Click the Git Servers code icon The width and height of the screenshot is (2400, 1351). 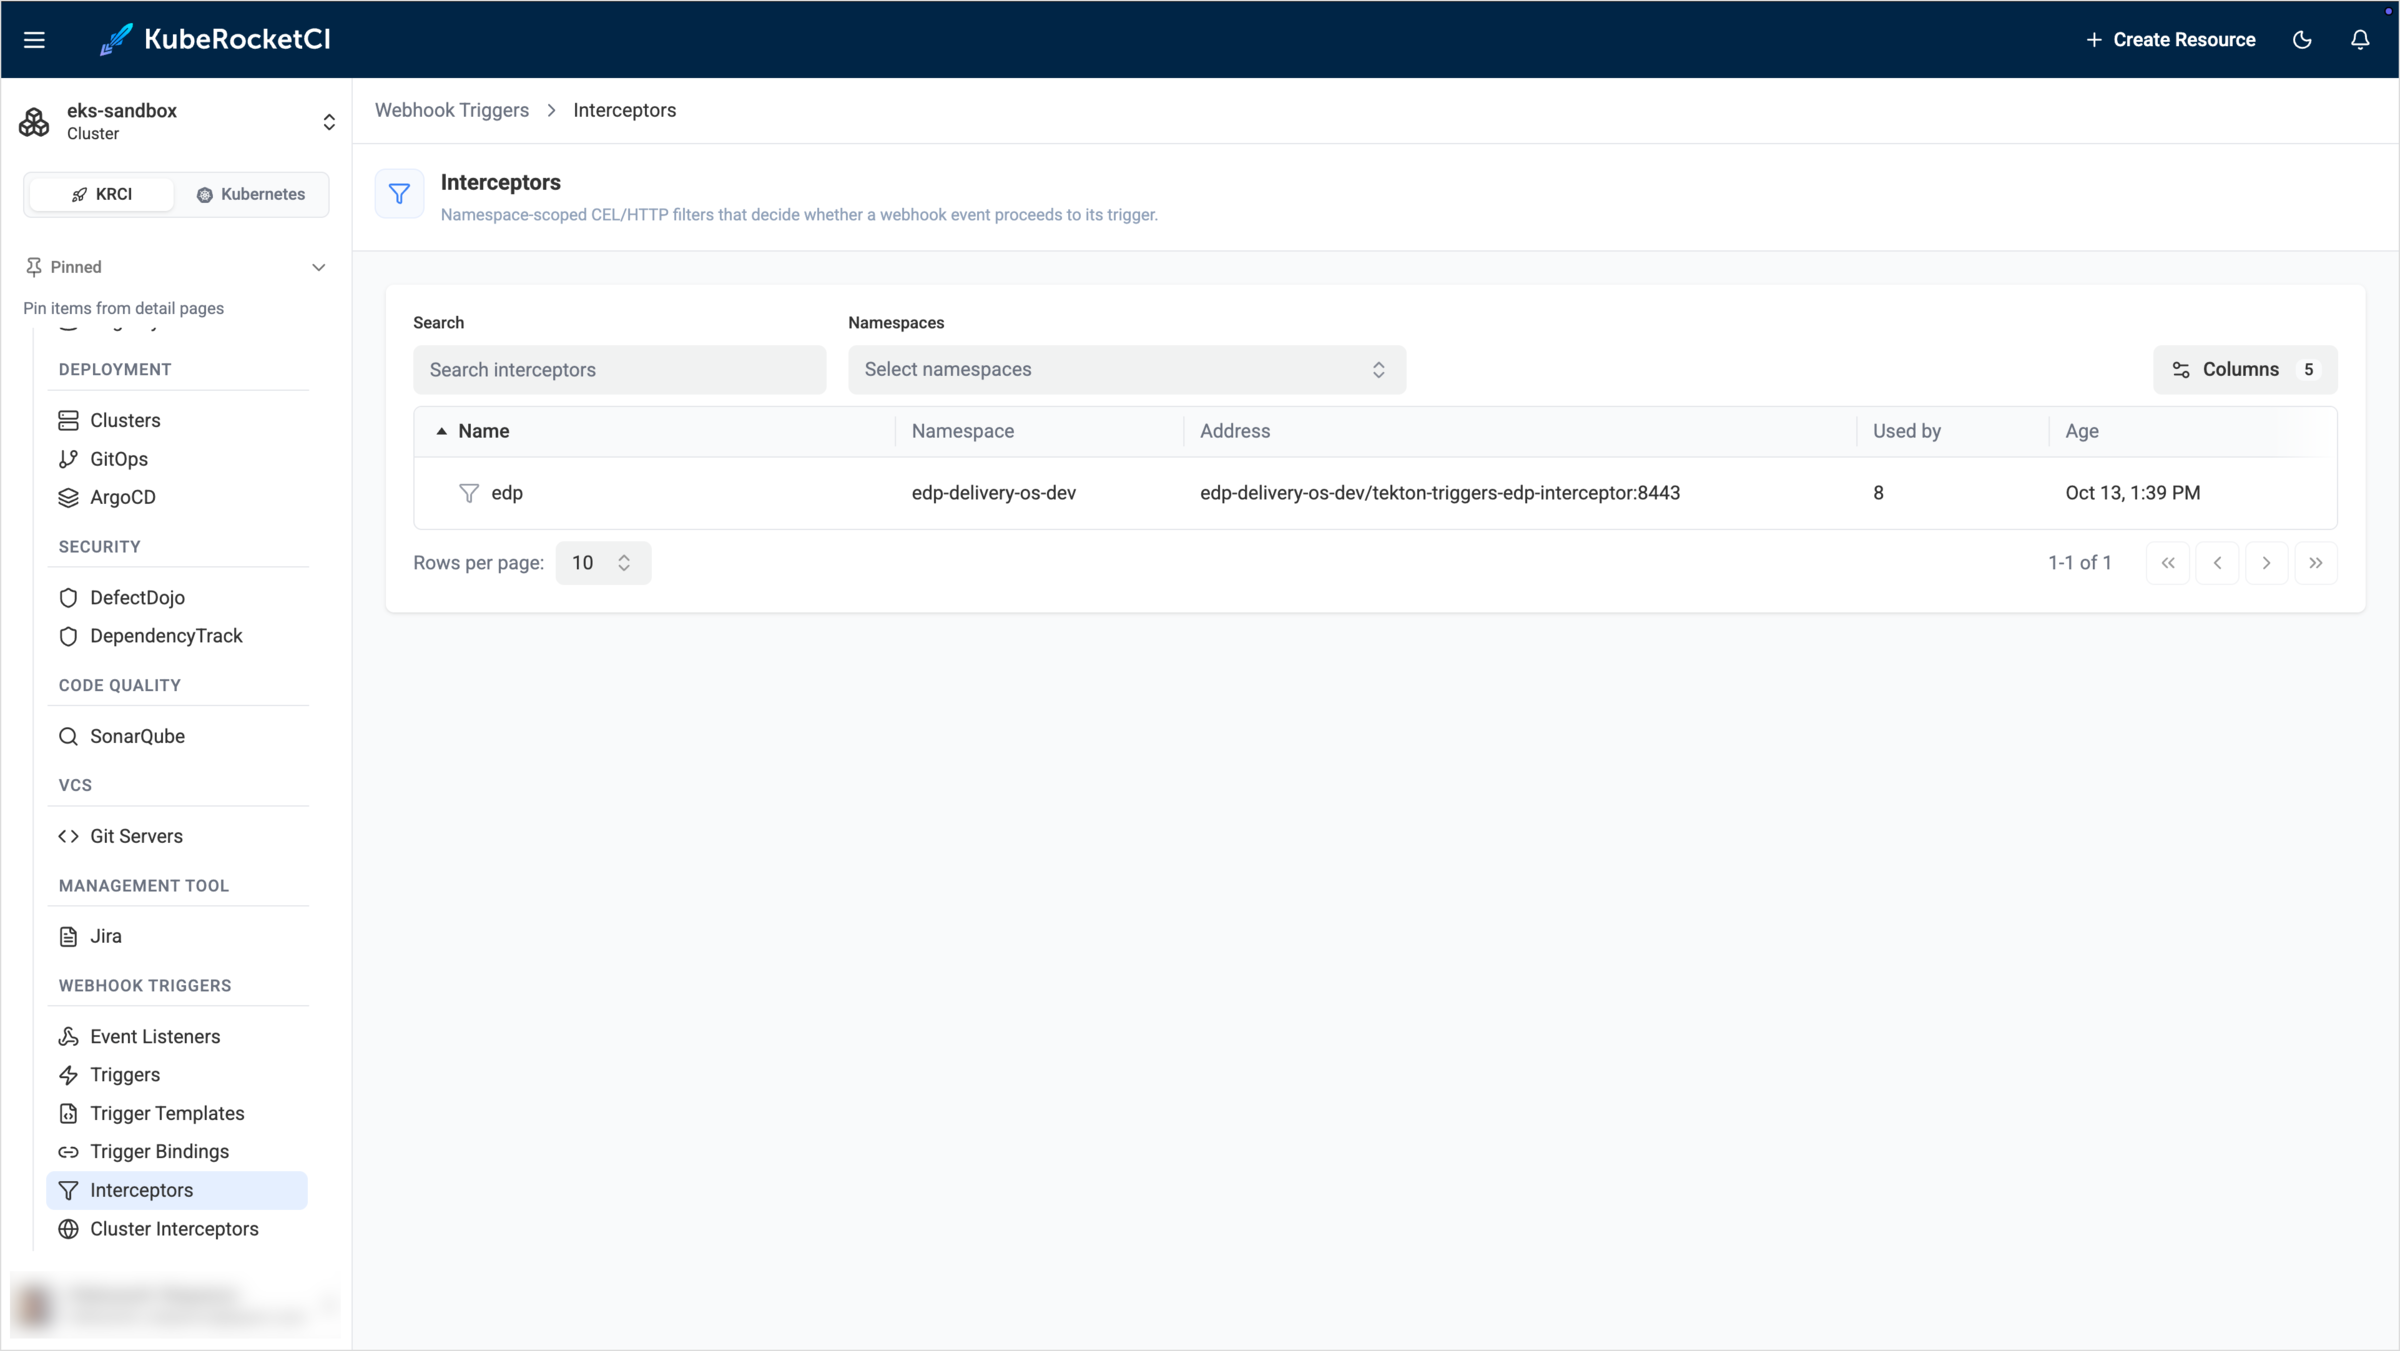tap(68, 836)
